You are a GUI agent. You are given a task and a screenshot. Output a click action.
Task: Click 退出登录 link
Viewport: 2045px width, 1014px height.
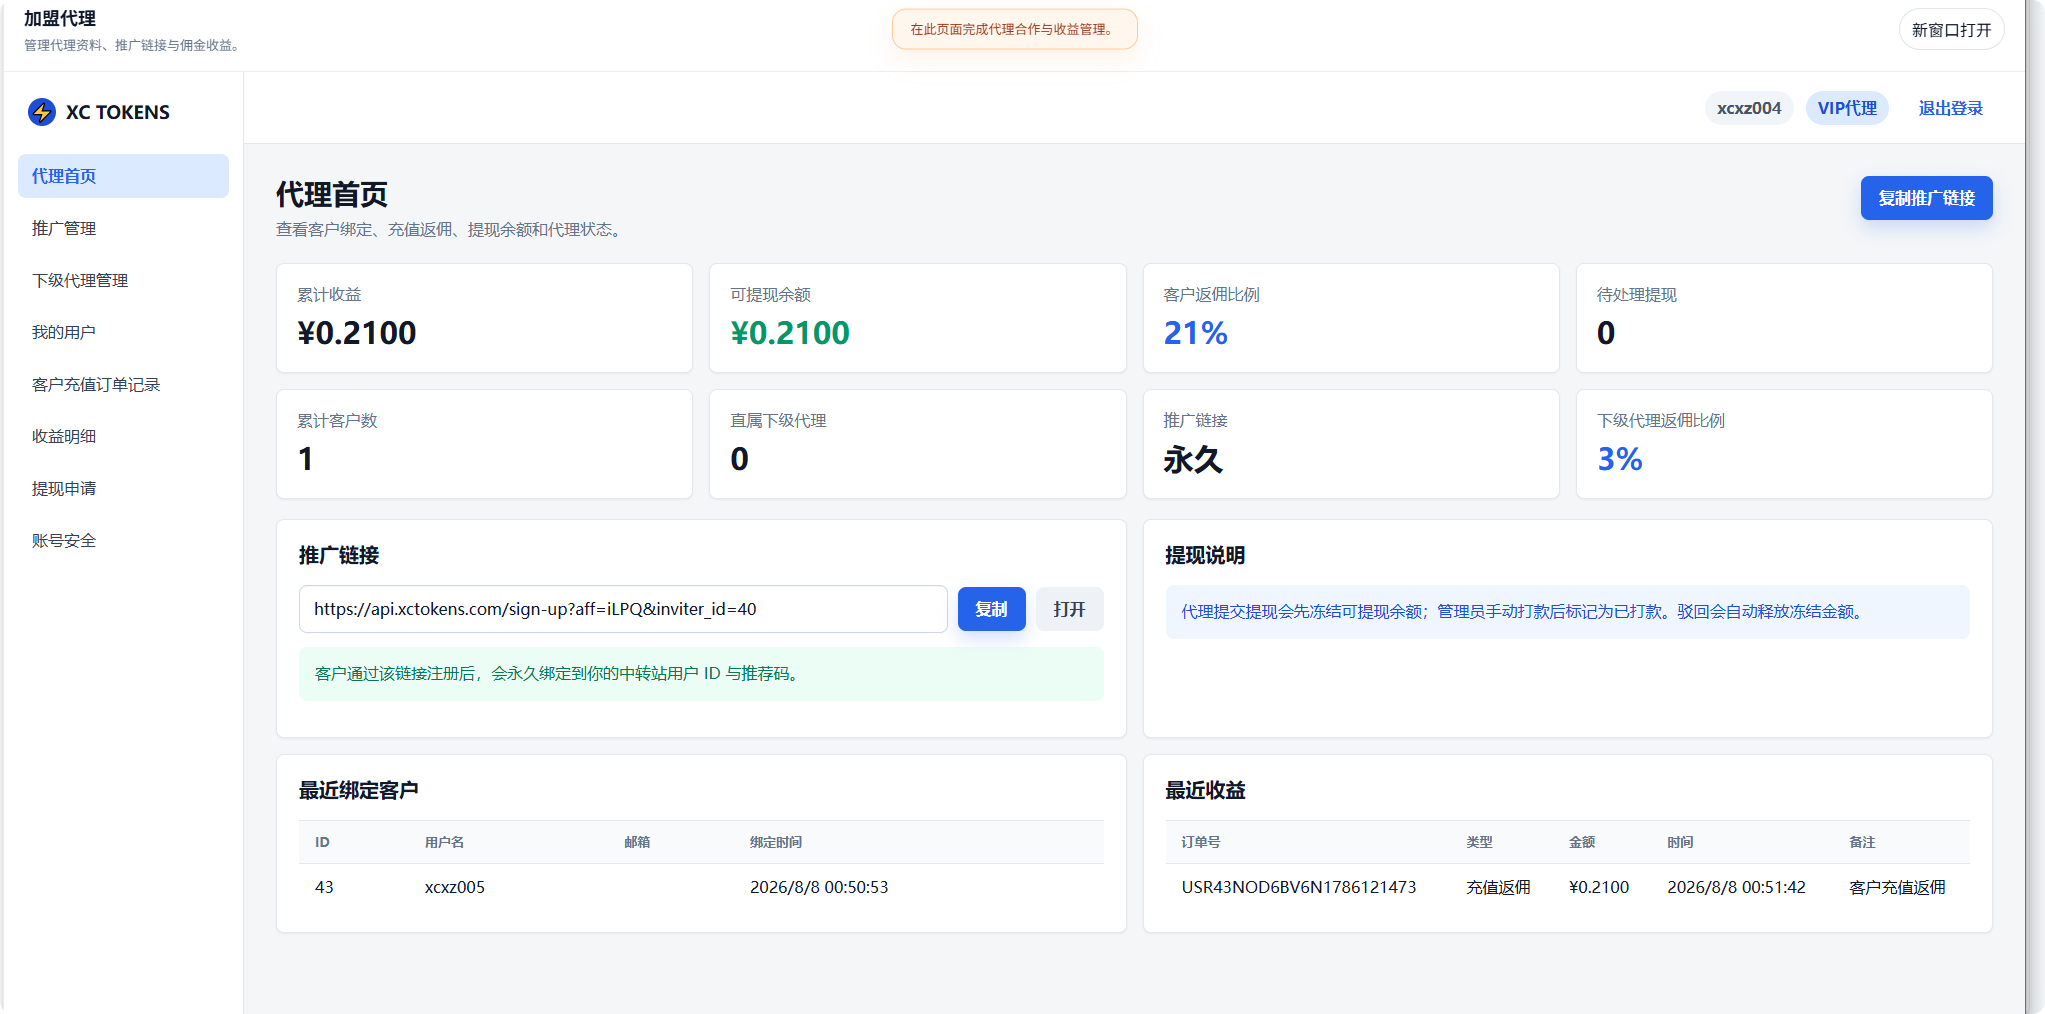click(1950, 108)
